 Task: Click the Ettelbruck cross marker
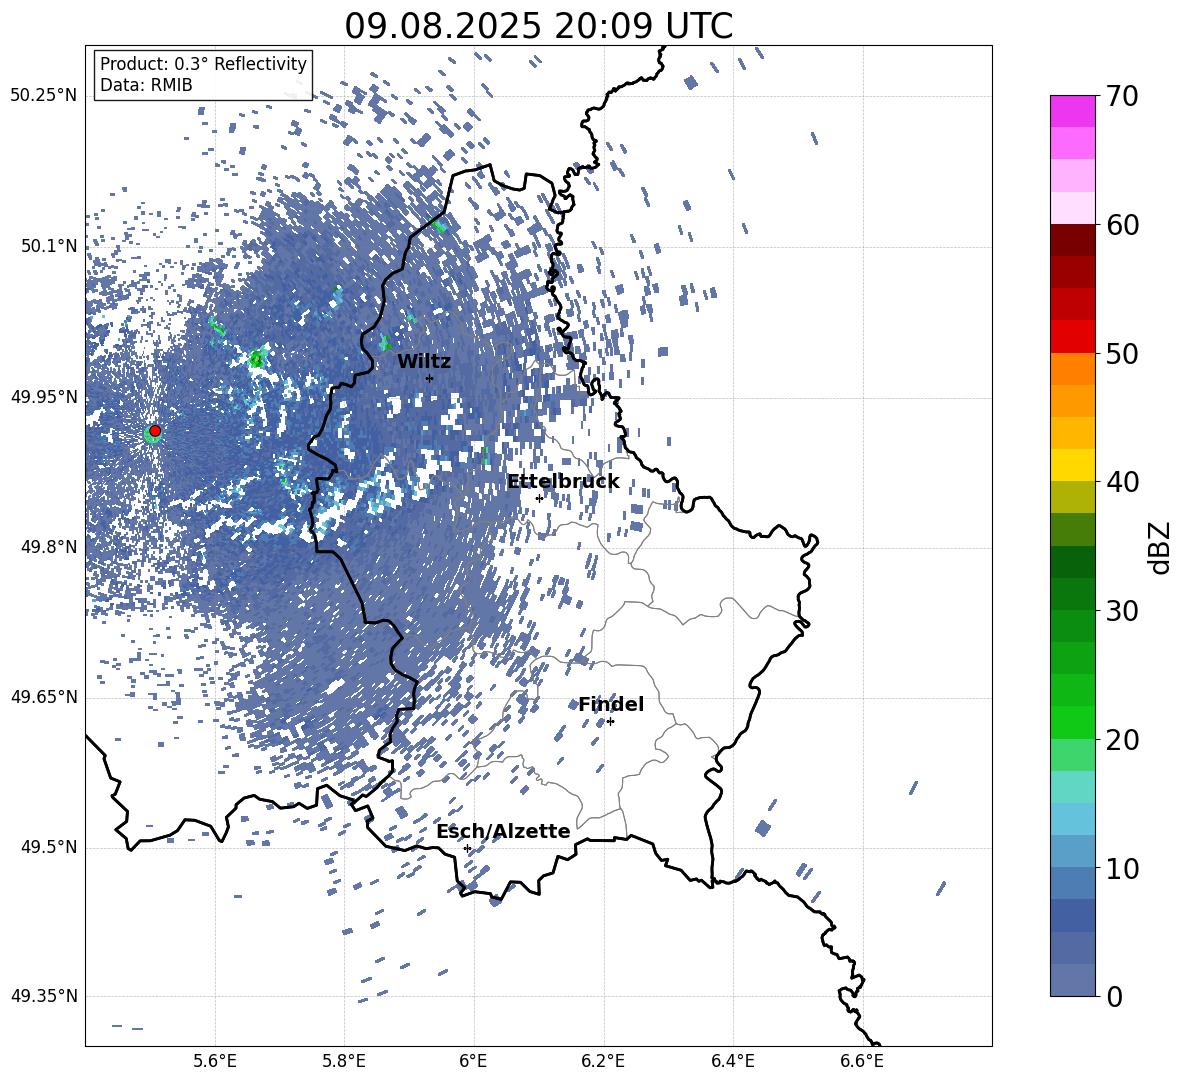point(539,498)
